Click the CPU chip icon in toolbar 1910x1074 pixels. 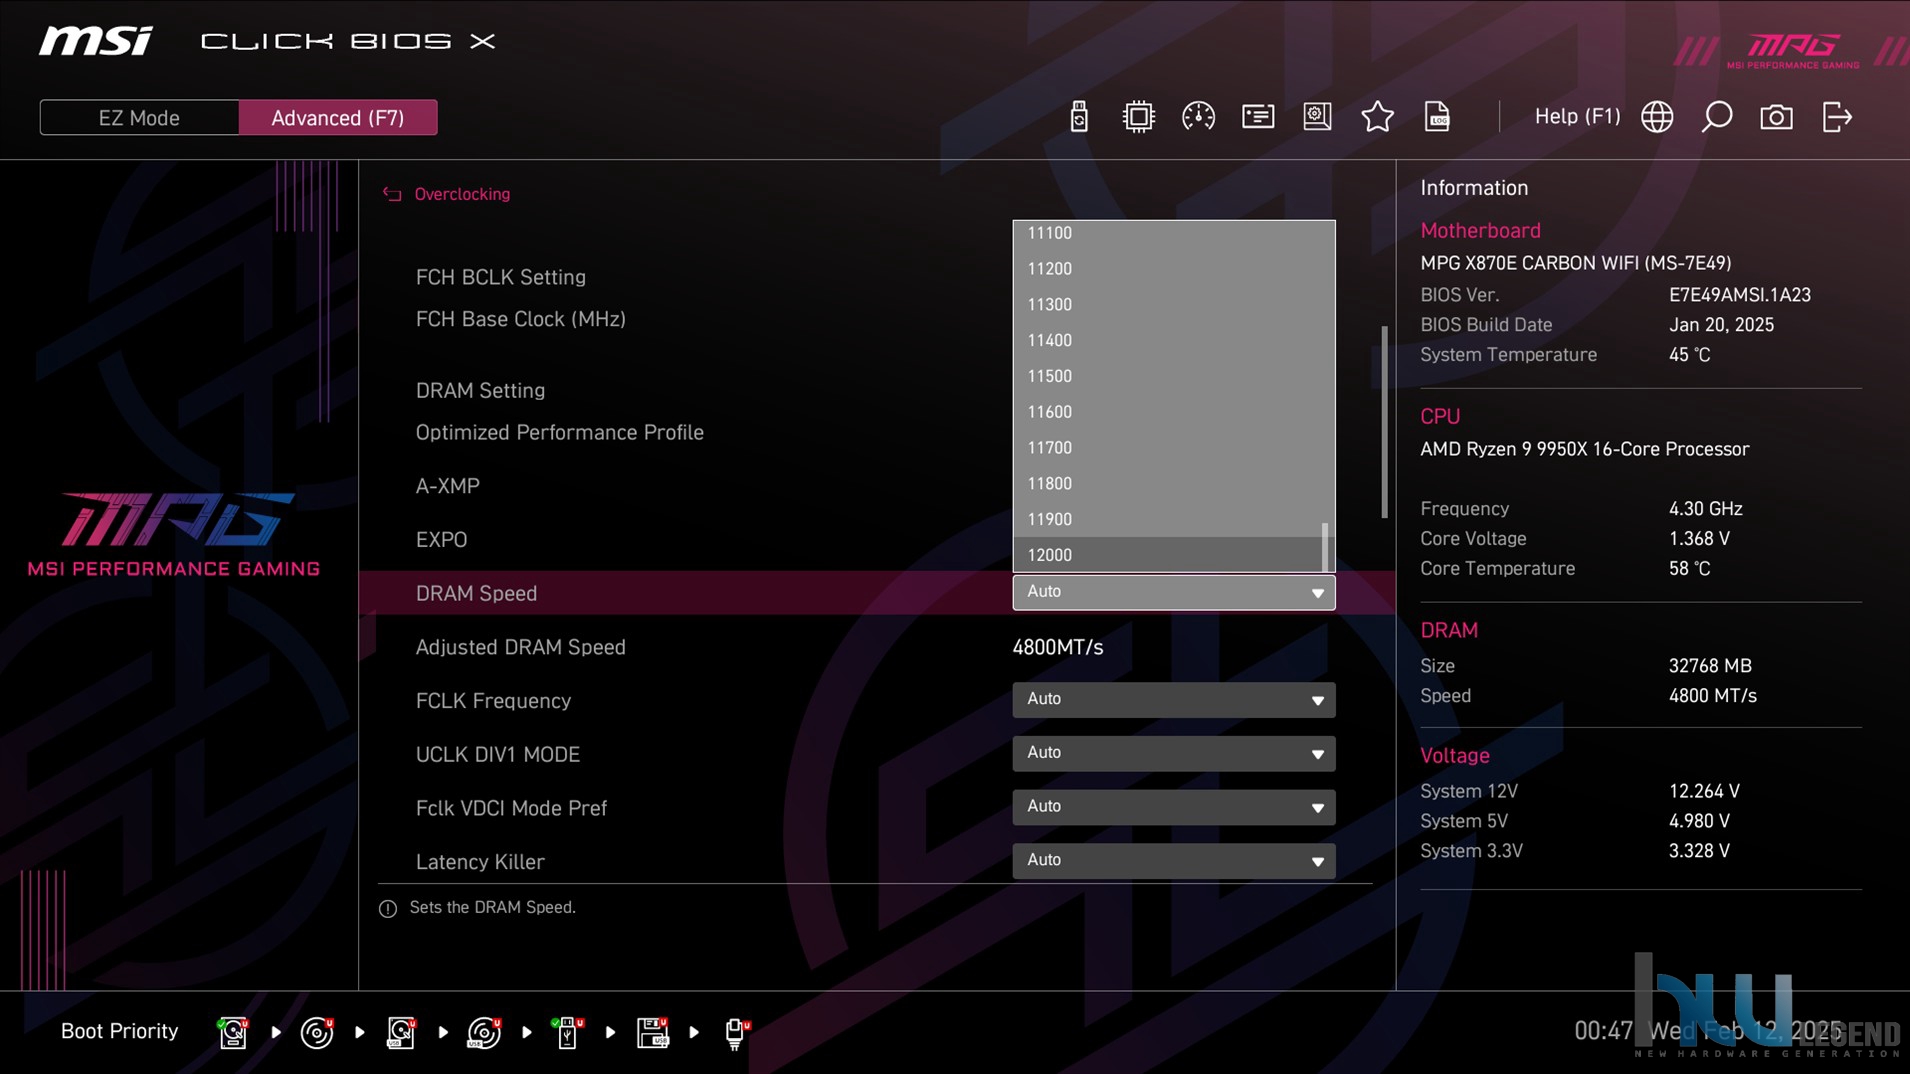1138,117
